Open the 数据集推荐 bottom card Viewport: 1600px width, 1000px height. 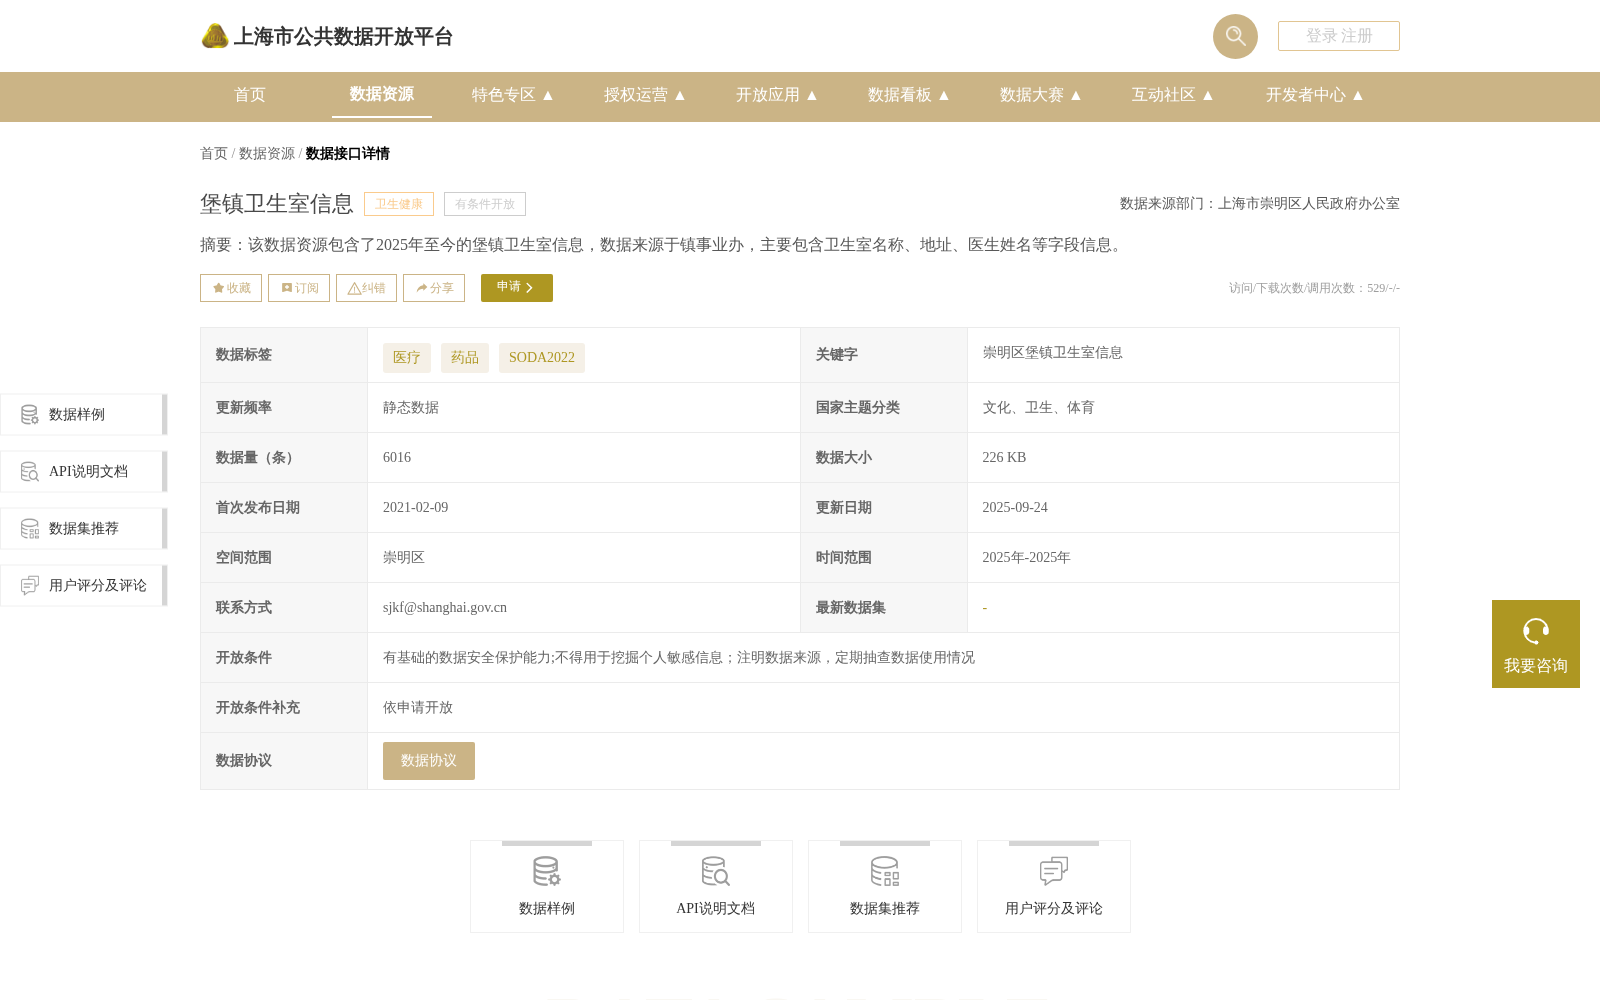coord(885,887)
